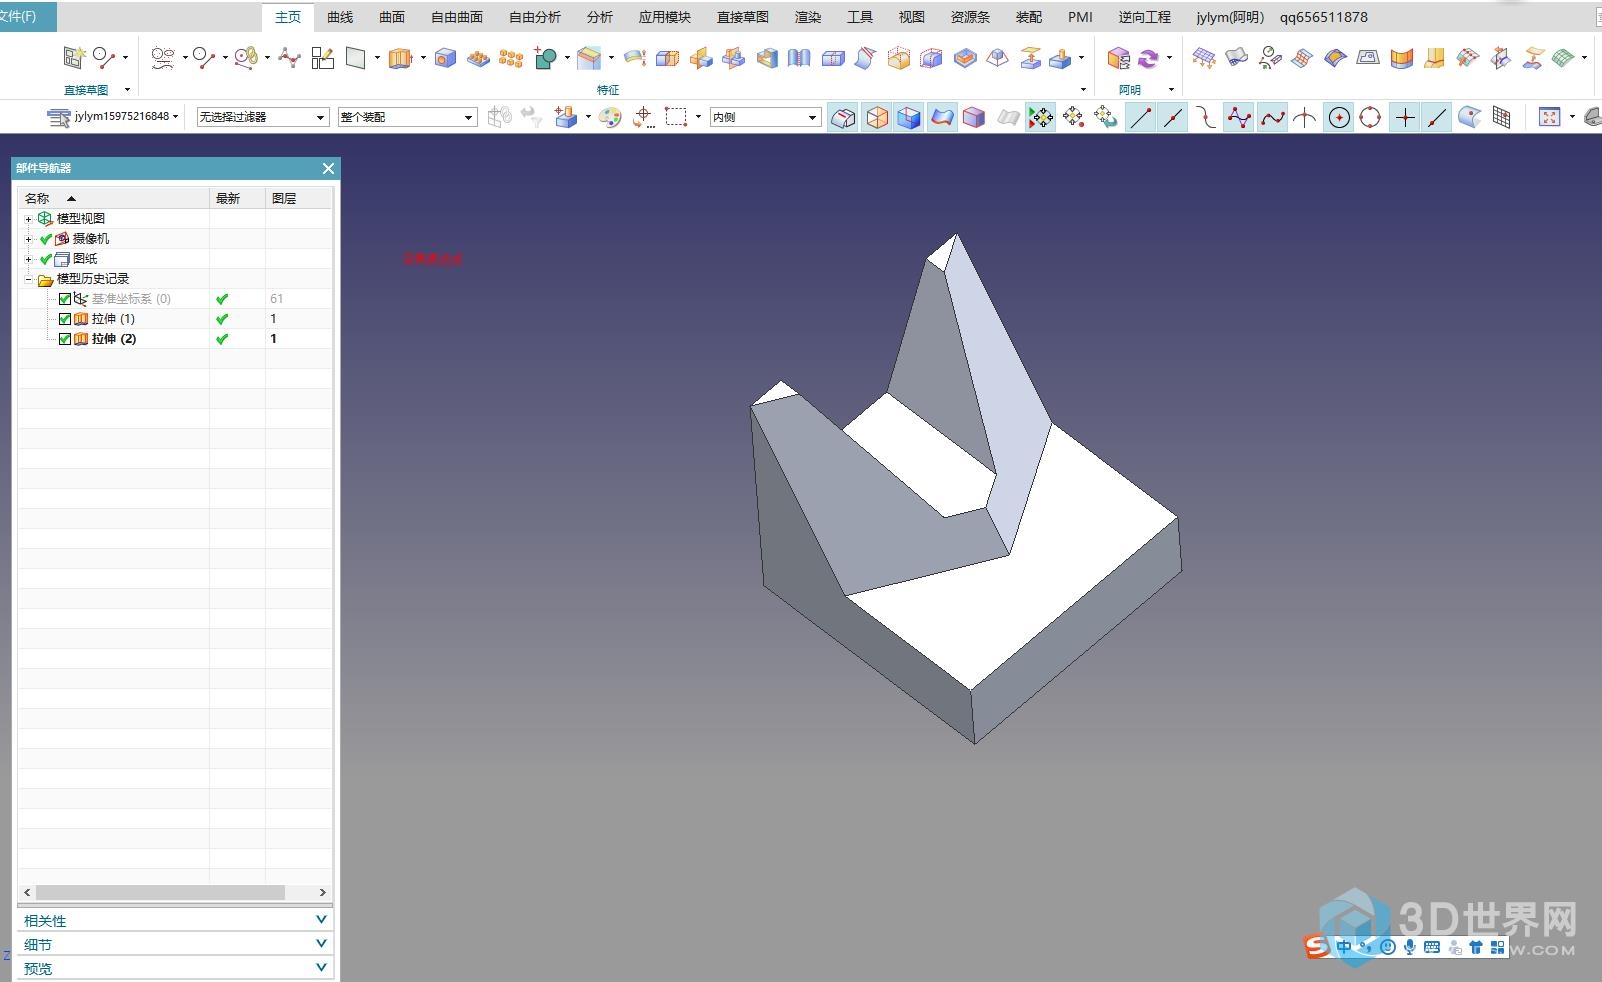Click the color palette Edit Object Display icon
The width and height of the screenshot is (1602, 982).
click(x=610, y=117)
